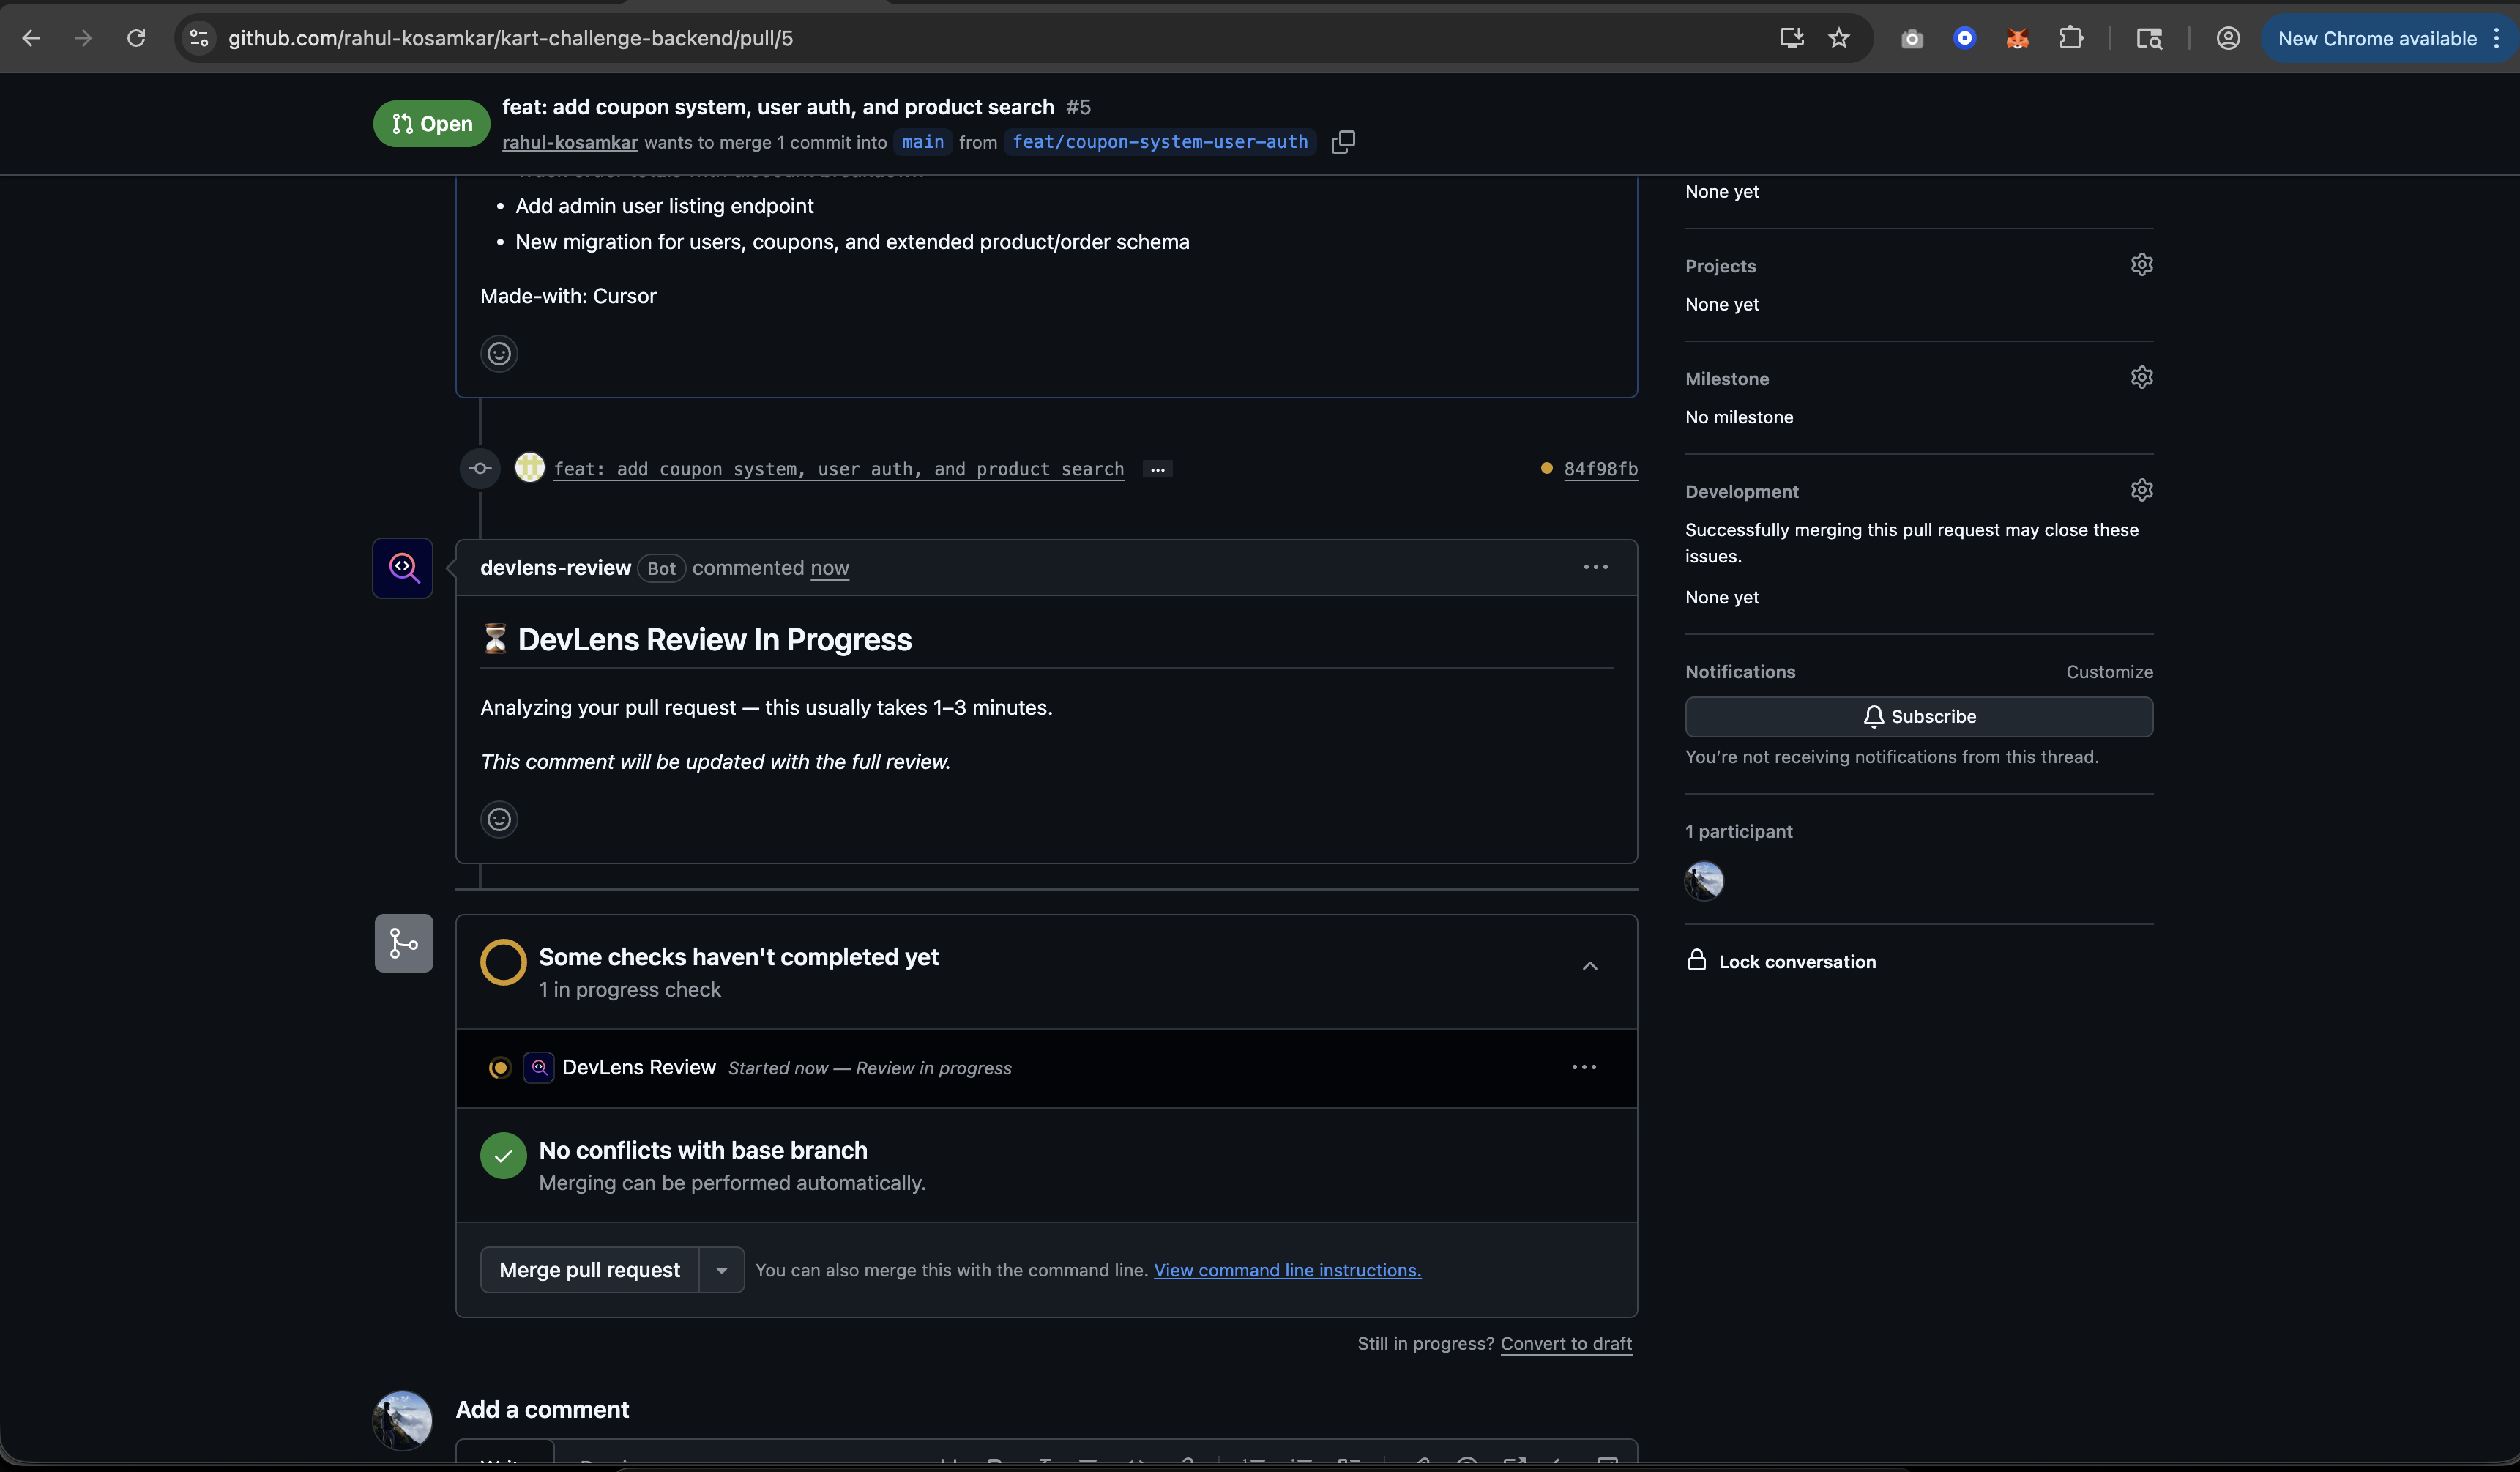Open the DevLens Review check options menu
This screenshot has width=2520, height=1472.
click(1584, 1067)
